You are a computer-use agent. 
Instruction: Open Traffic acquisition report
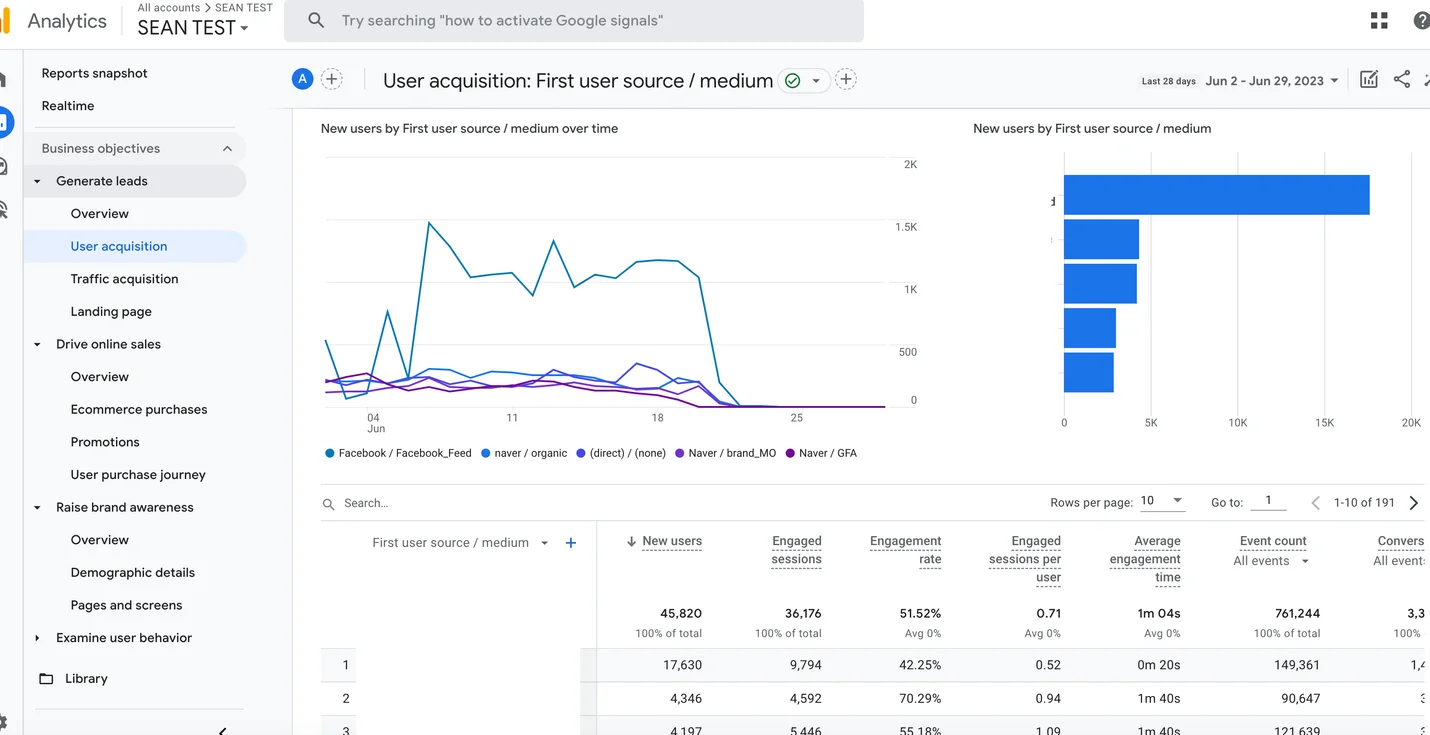coord(124,279)
